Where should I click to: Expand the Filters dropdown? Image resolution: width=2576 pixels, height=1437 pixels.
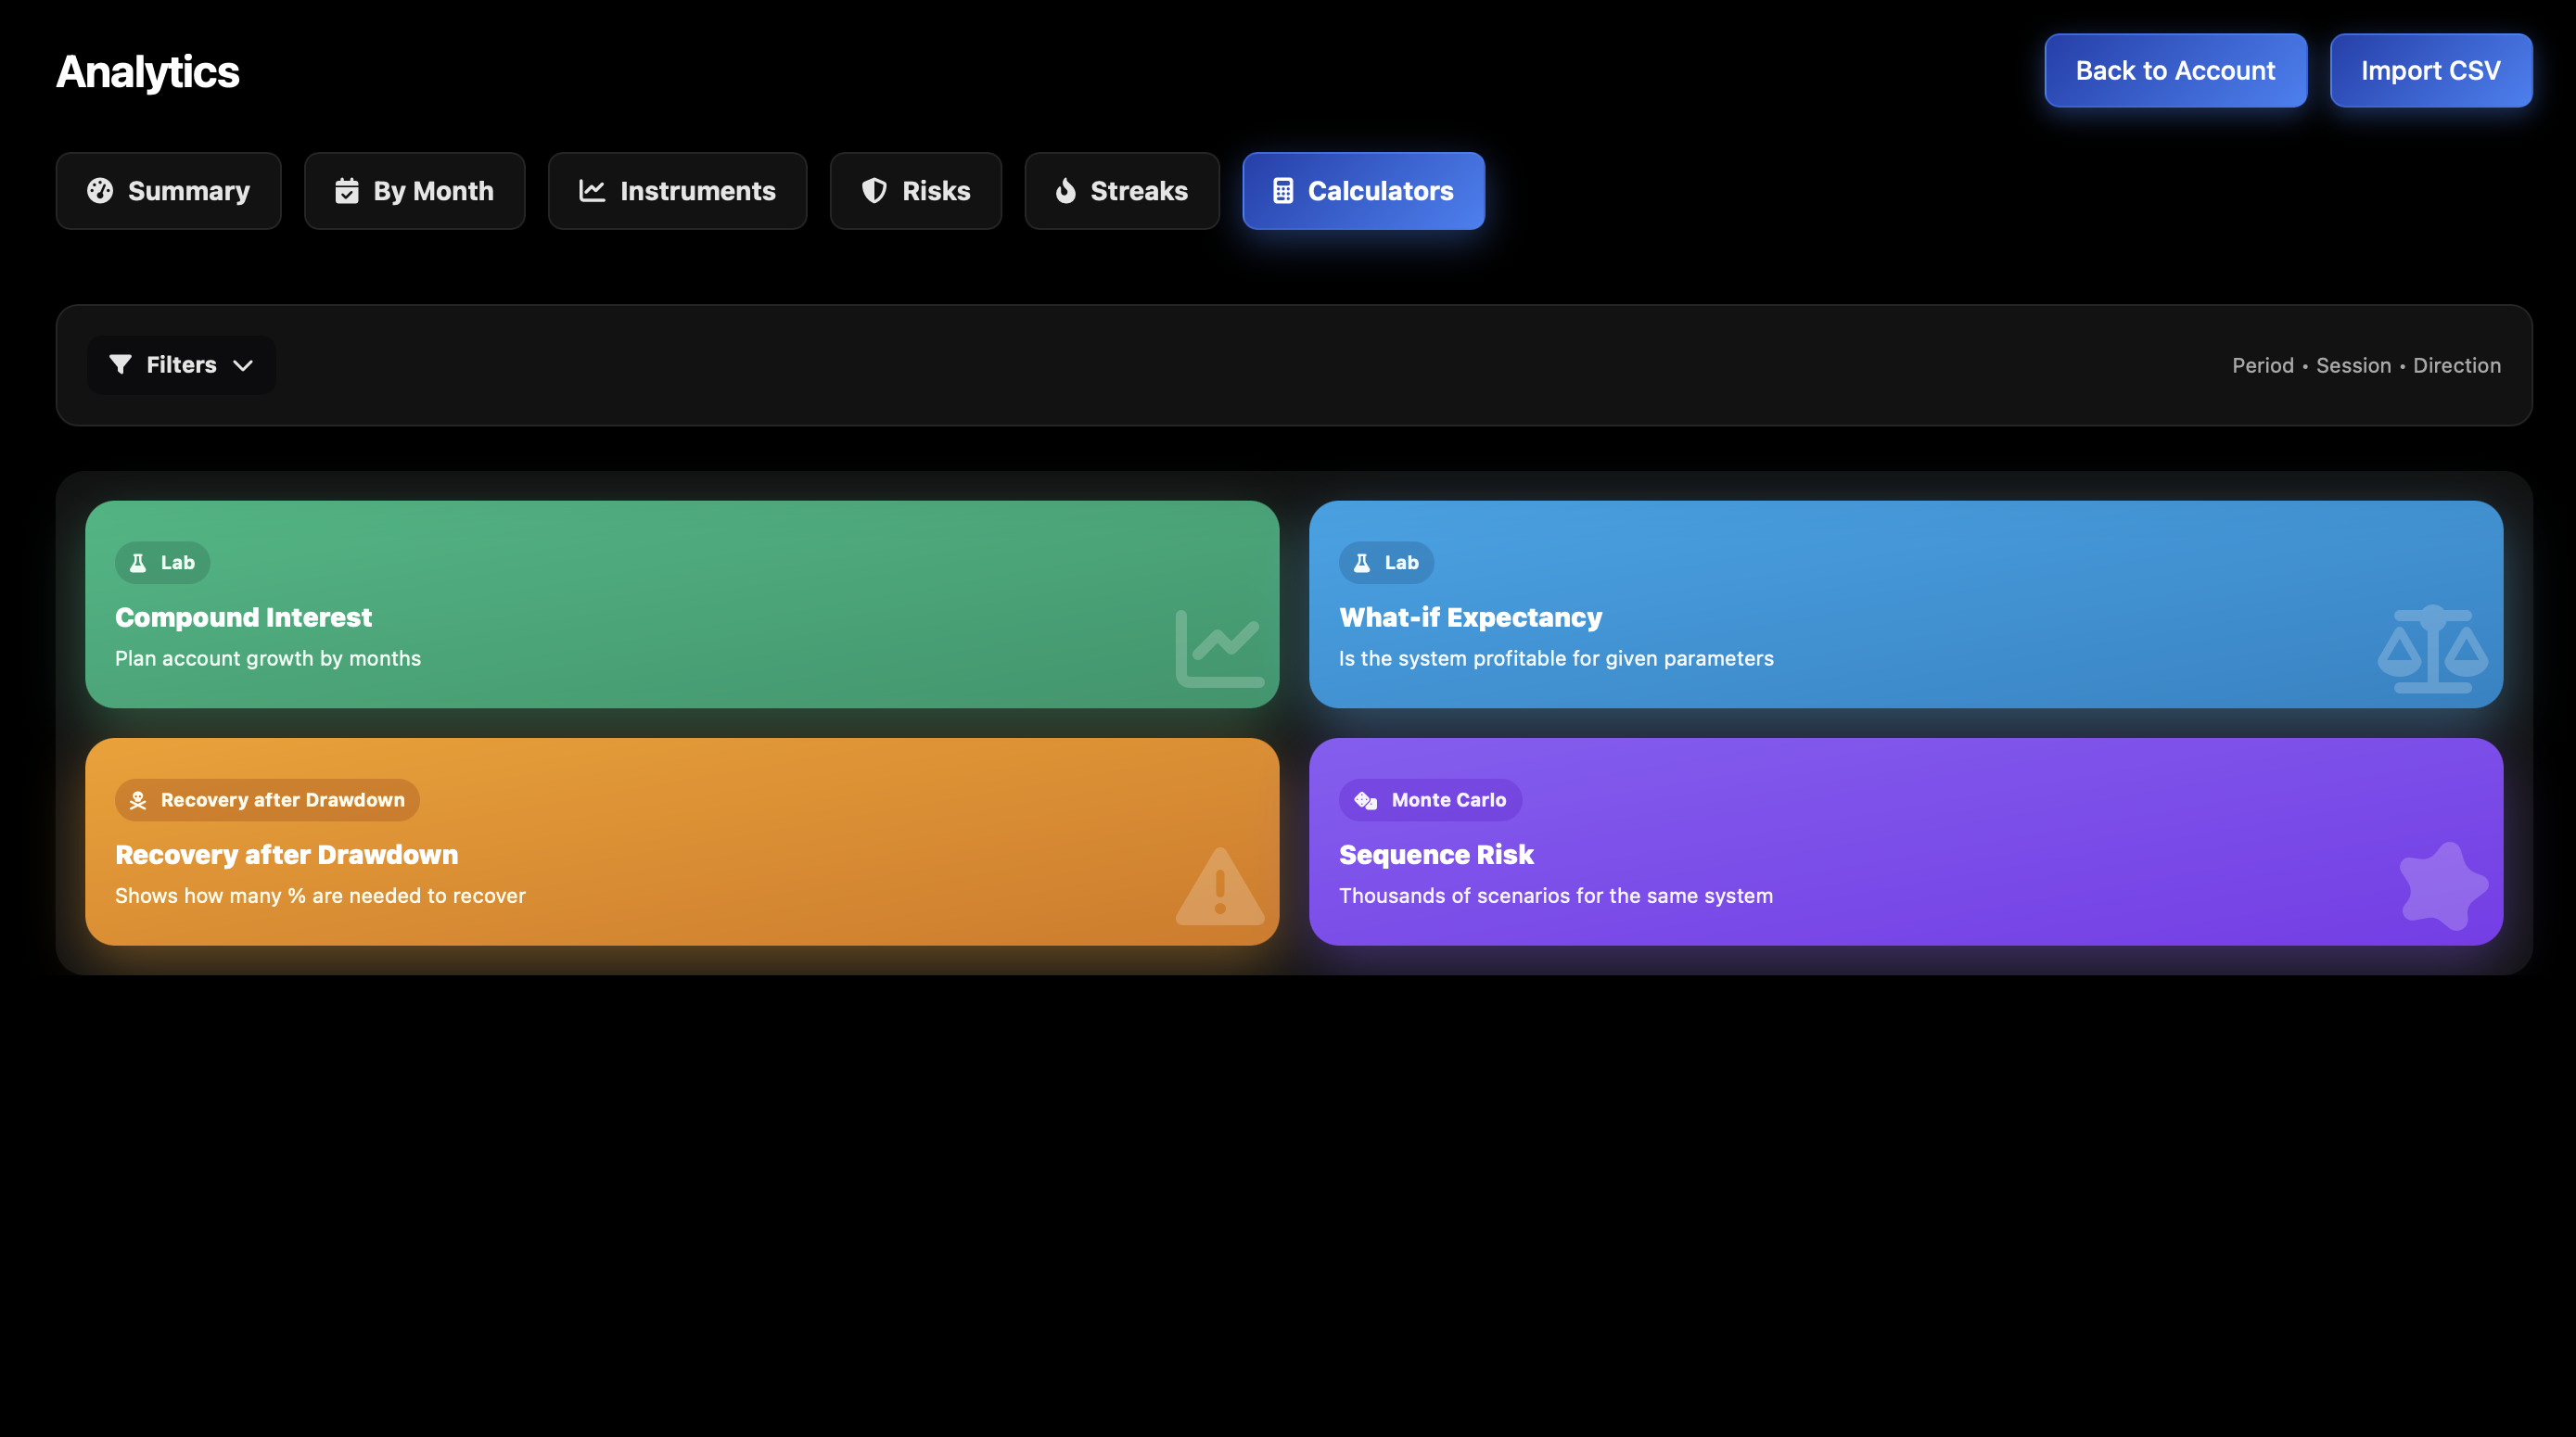181,365
